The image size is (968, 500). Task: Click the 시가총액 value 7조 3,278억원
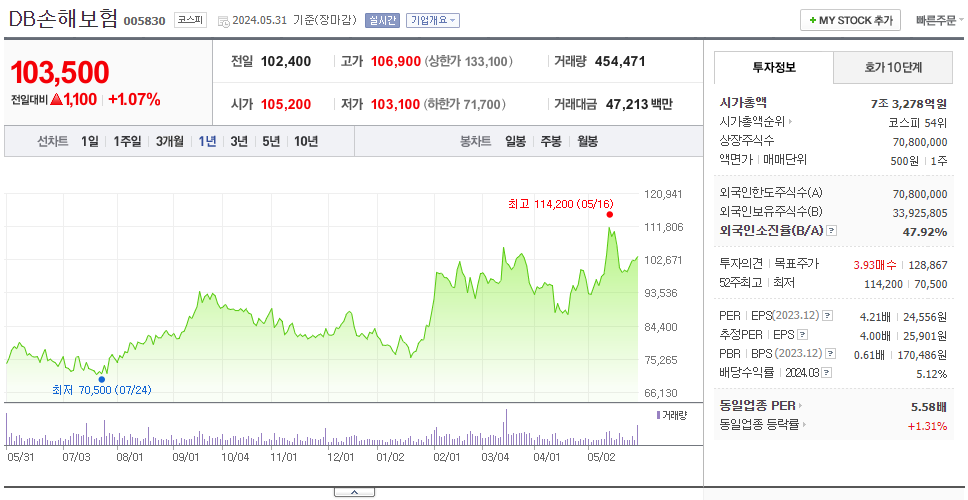tap(909, 104)
